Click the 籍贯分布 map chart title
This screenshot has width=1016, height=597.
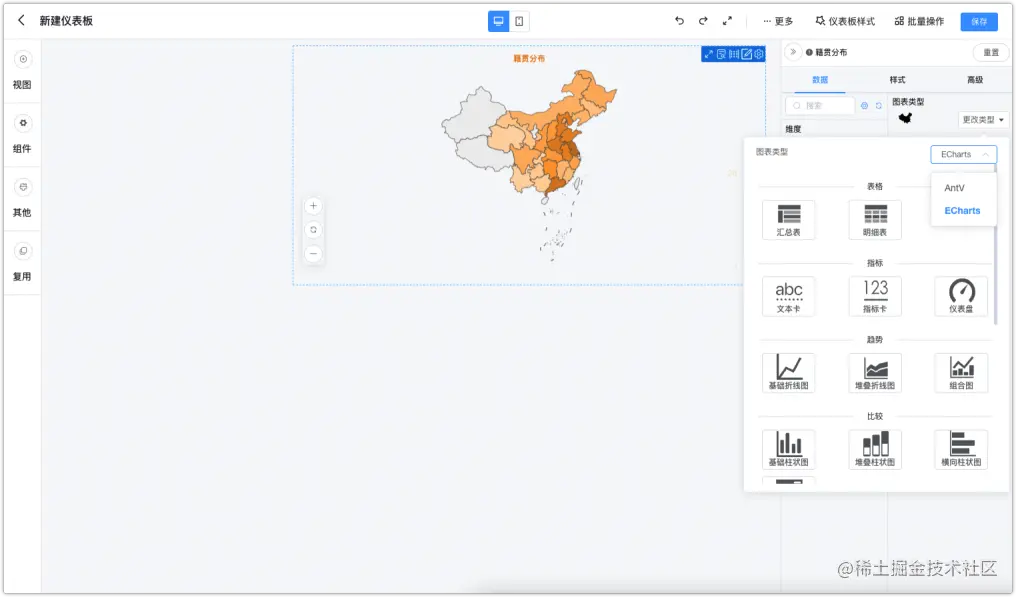point(529,58)
